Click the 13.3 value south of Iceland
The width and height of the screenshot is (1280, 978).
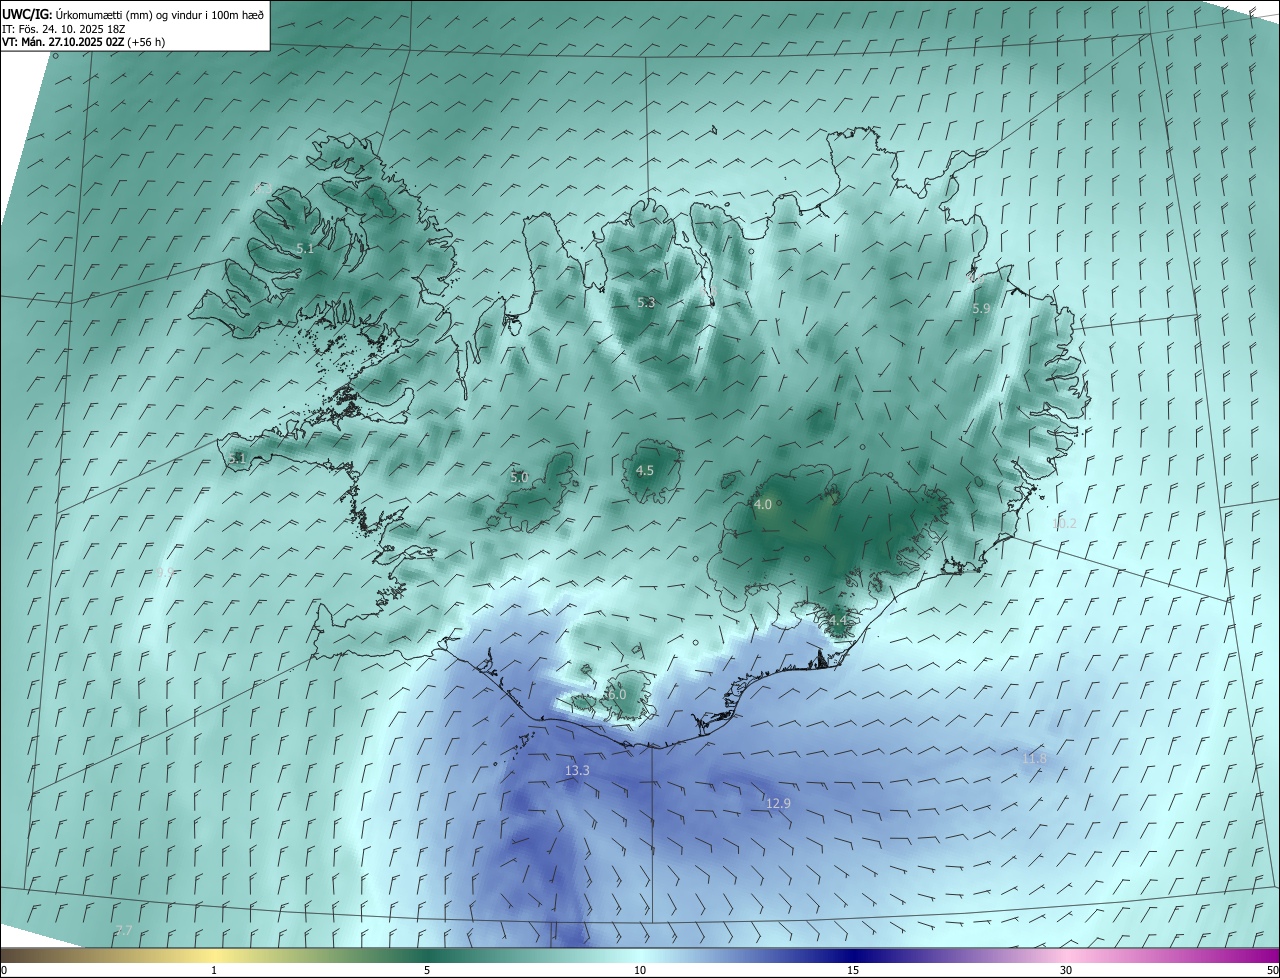point(578,771)
